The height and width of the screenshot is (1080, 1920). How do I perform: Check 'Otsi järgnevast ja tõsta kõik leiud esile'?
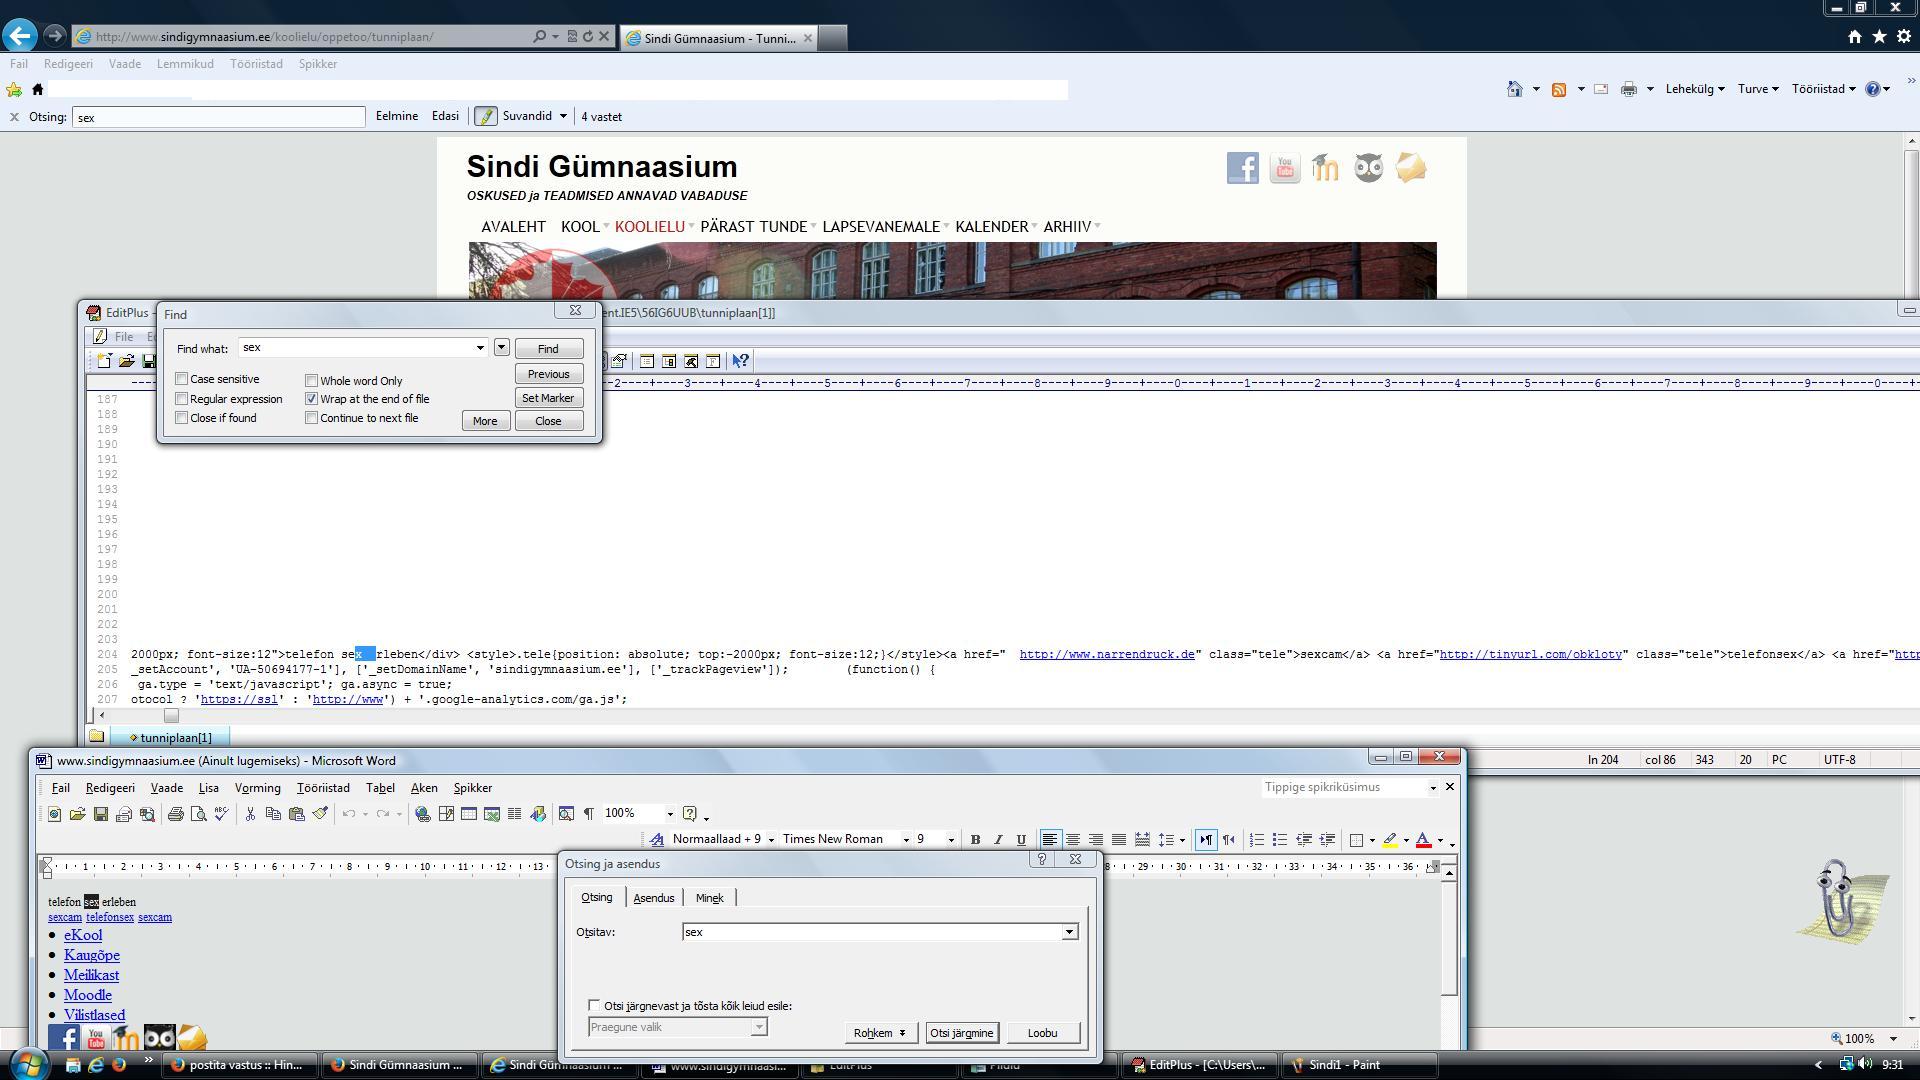pos(594,1006)
